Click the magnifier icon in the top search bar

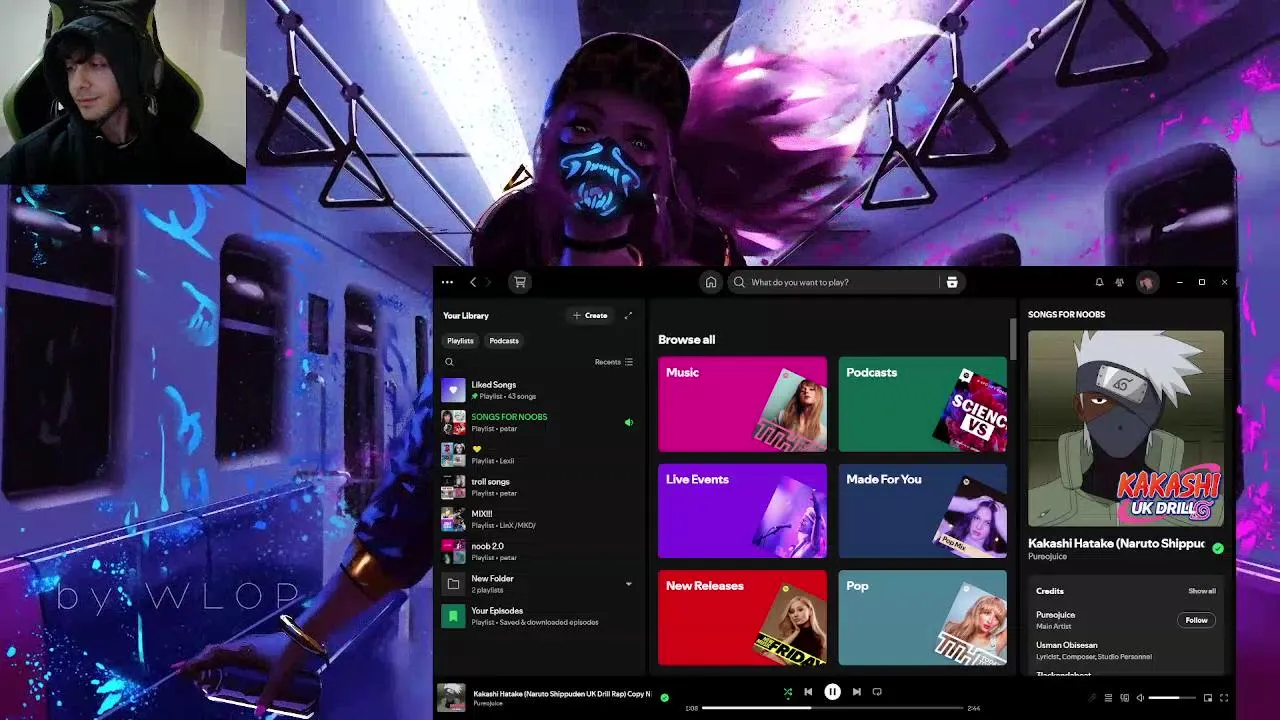740,282
